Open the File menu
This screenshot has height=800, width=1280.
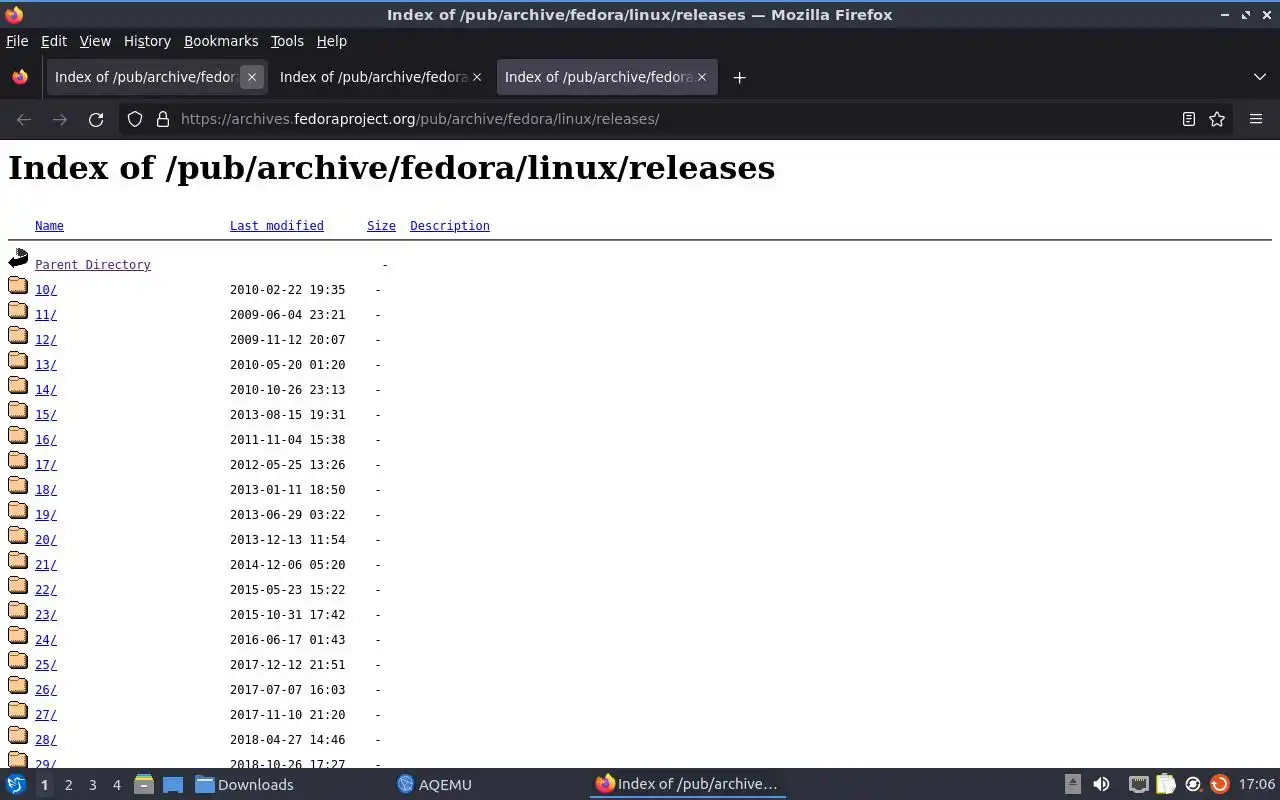17,41
